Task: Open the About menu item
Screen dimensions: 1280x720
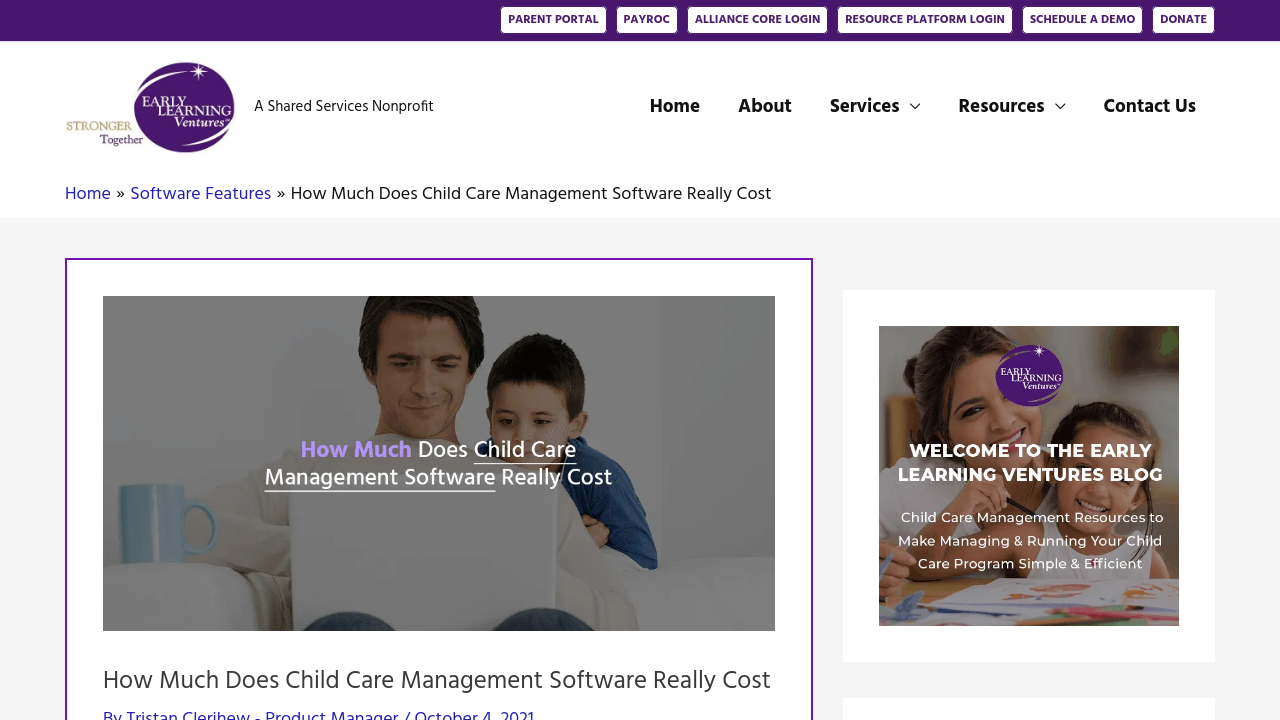Action: (765, 106)
